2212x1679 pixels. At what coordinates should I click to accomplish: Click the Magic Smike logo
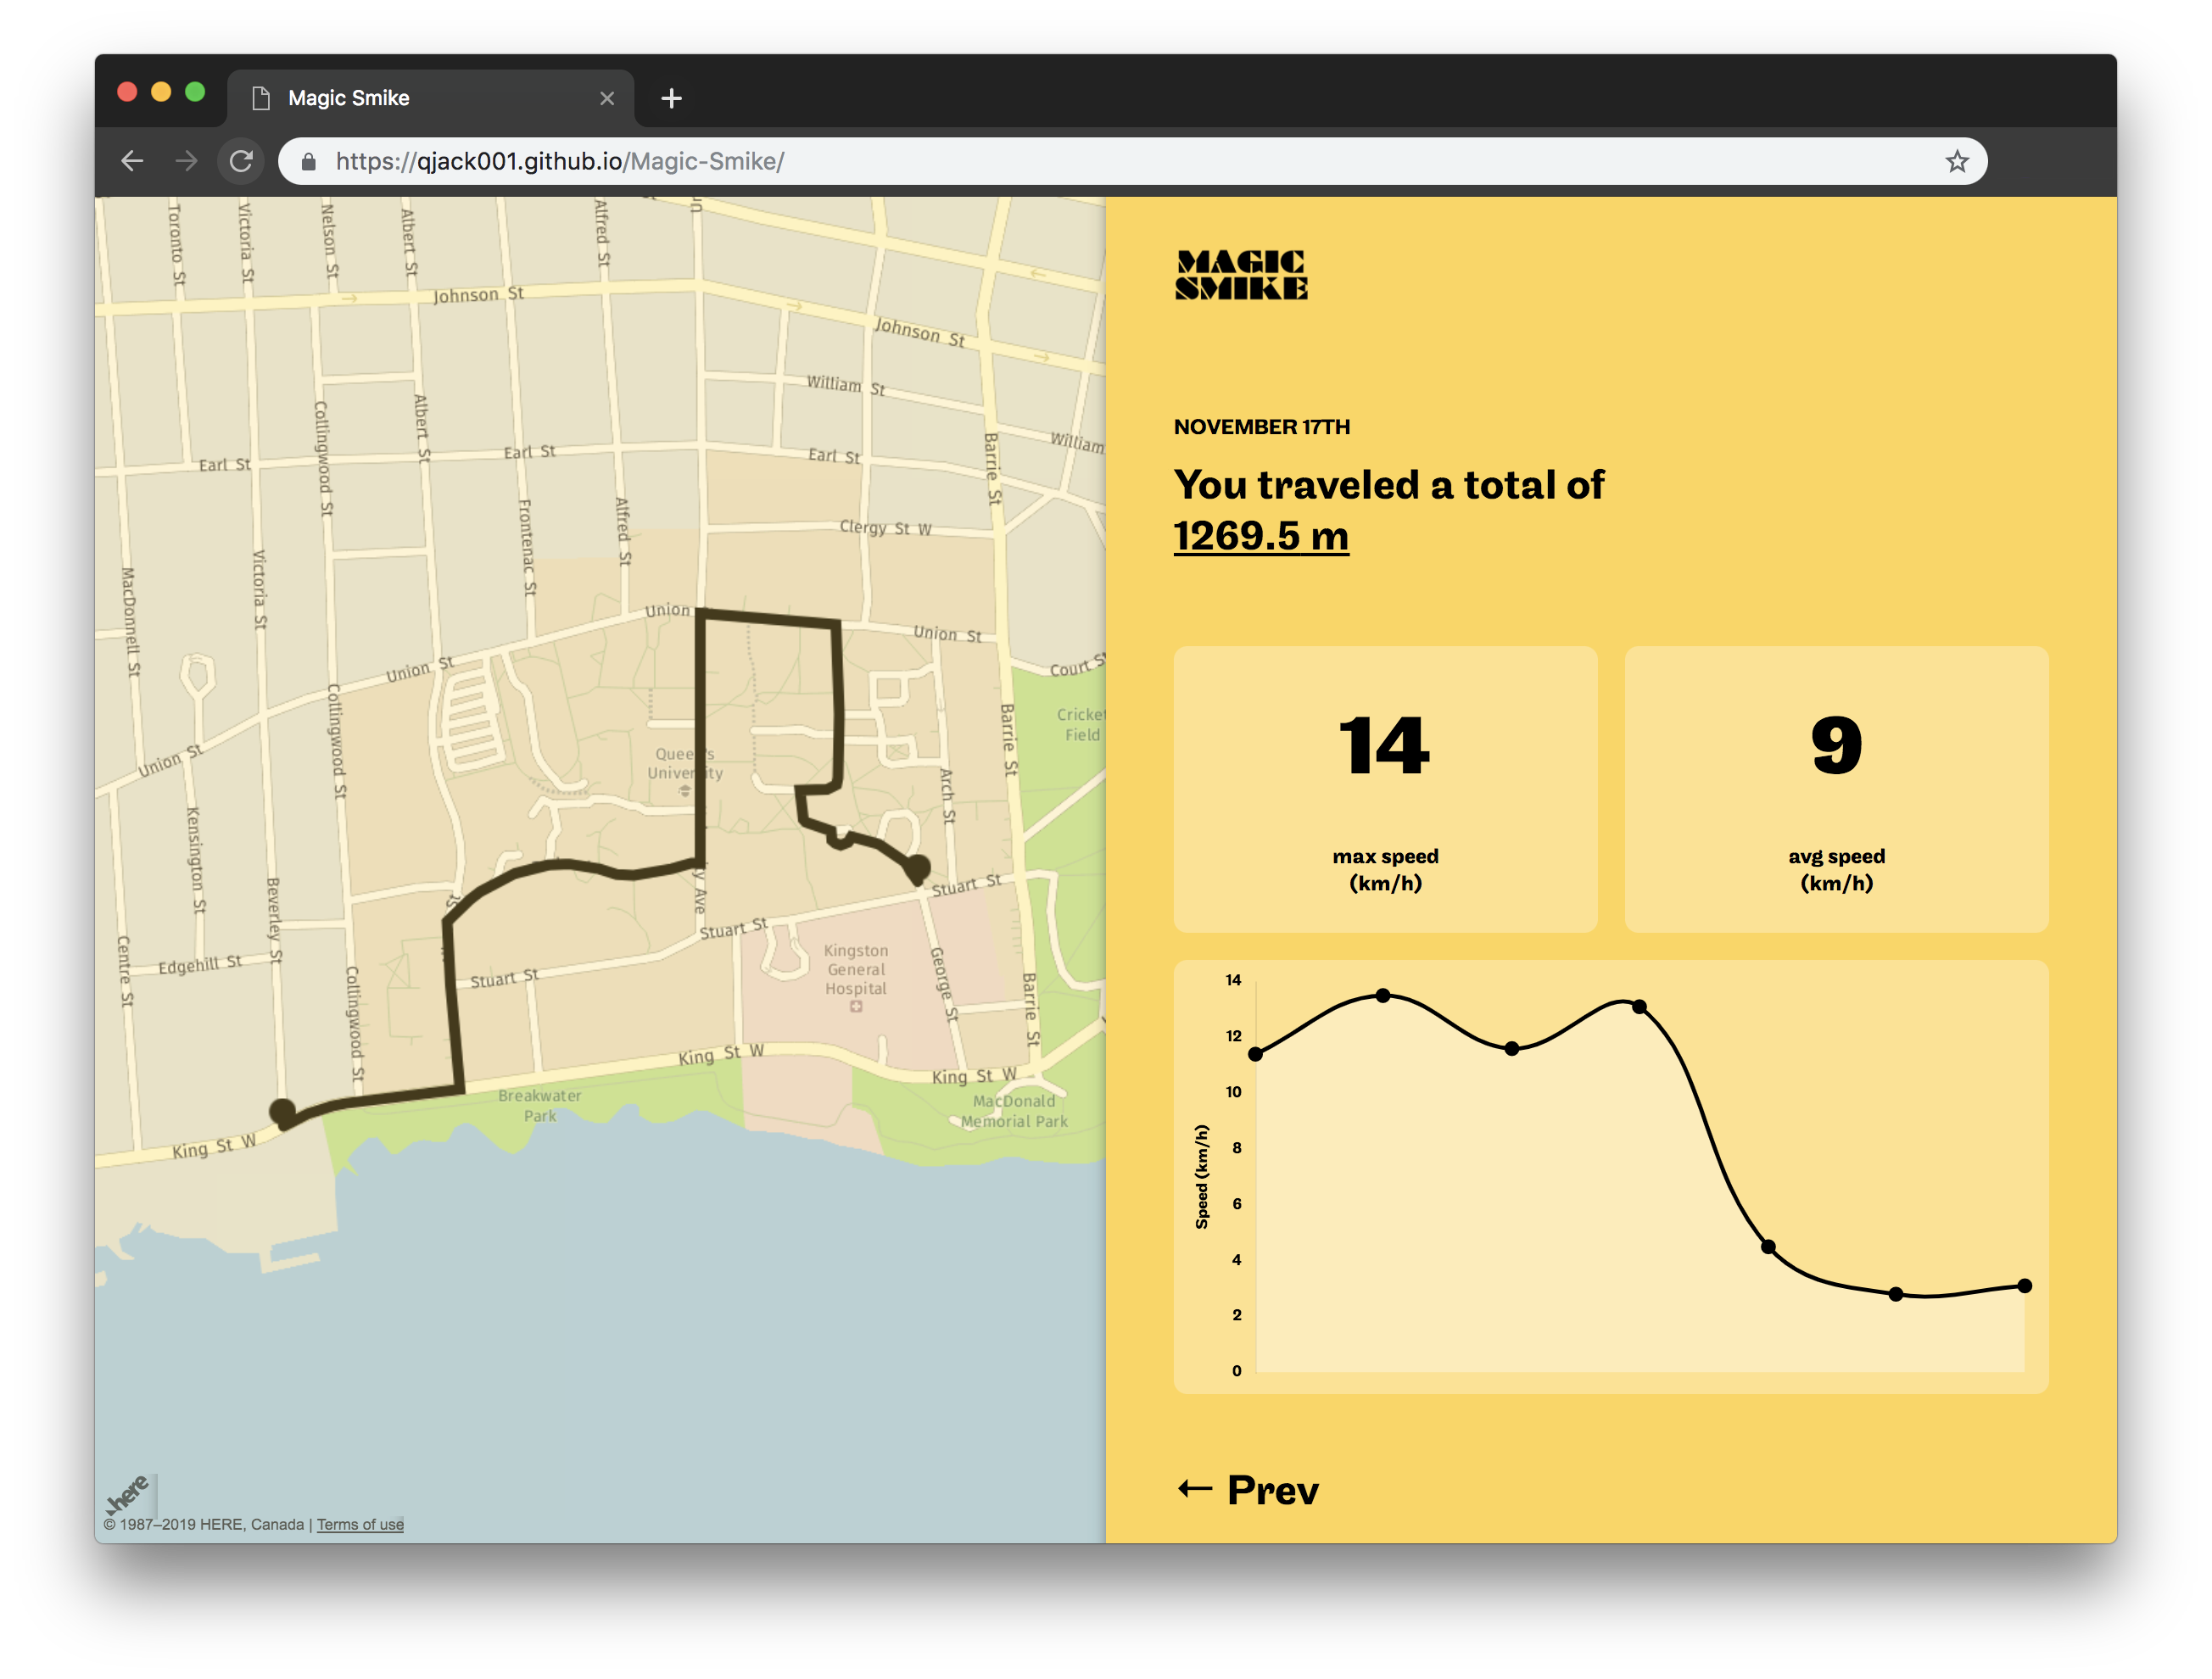coord(1240,275)
